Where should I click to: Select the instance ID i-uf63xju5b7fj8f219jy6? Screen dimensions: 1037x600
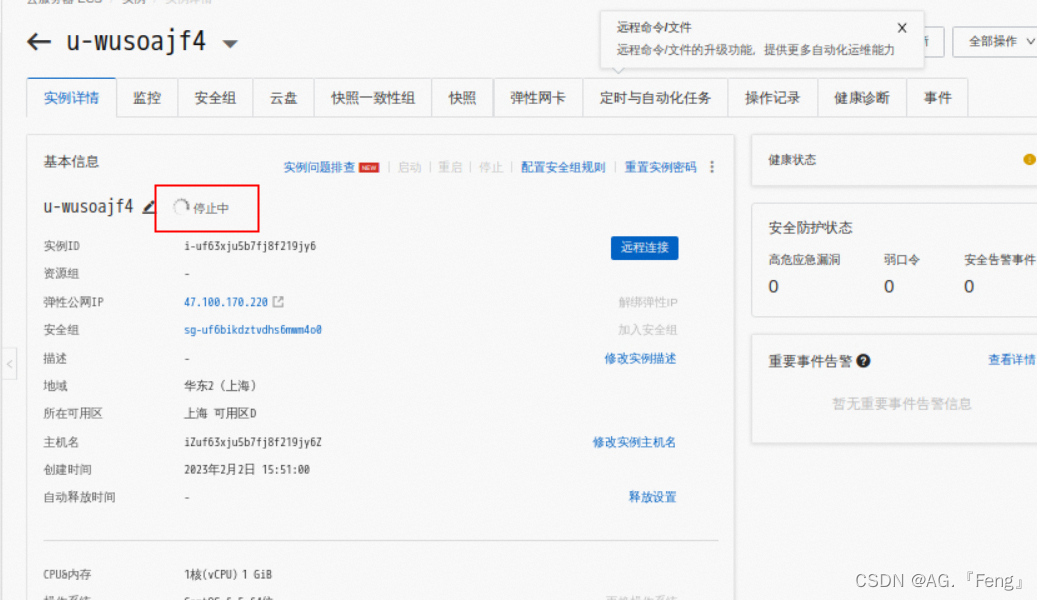pyautogui.click(x=250, y=246)
